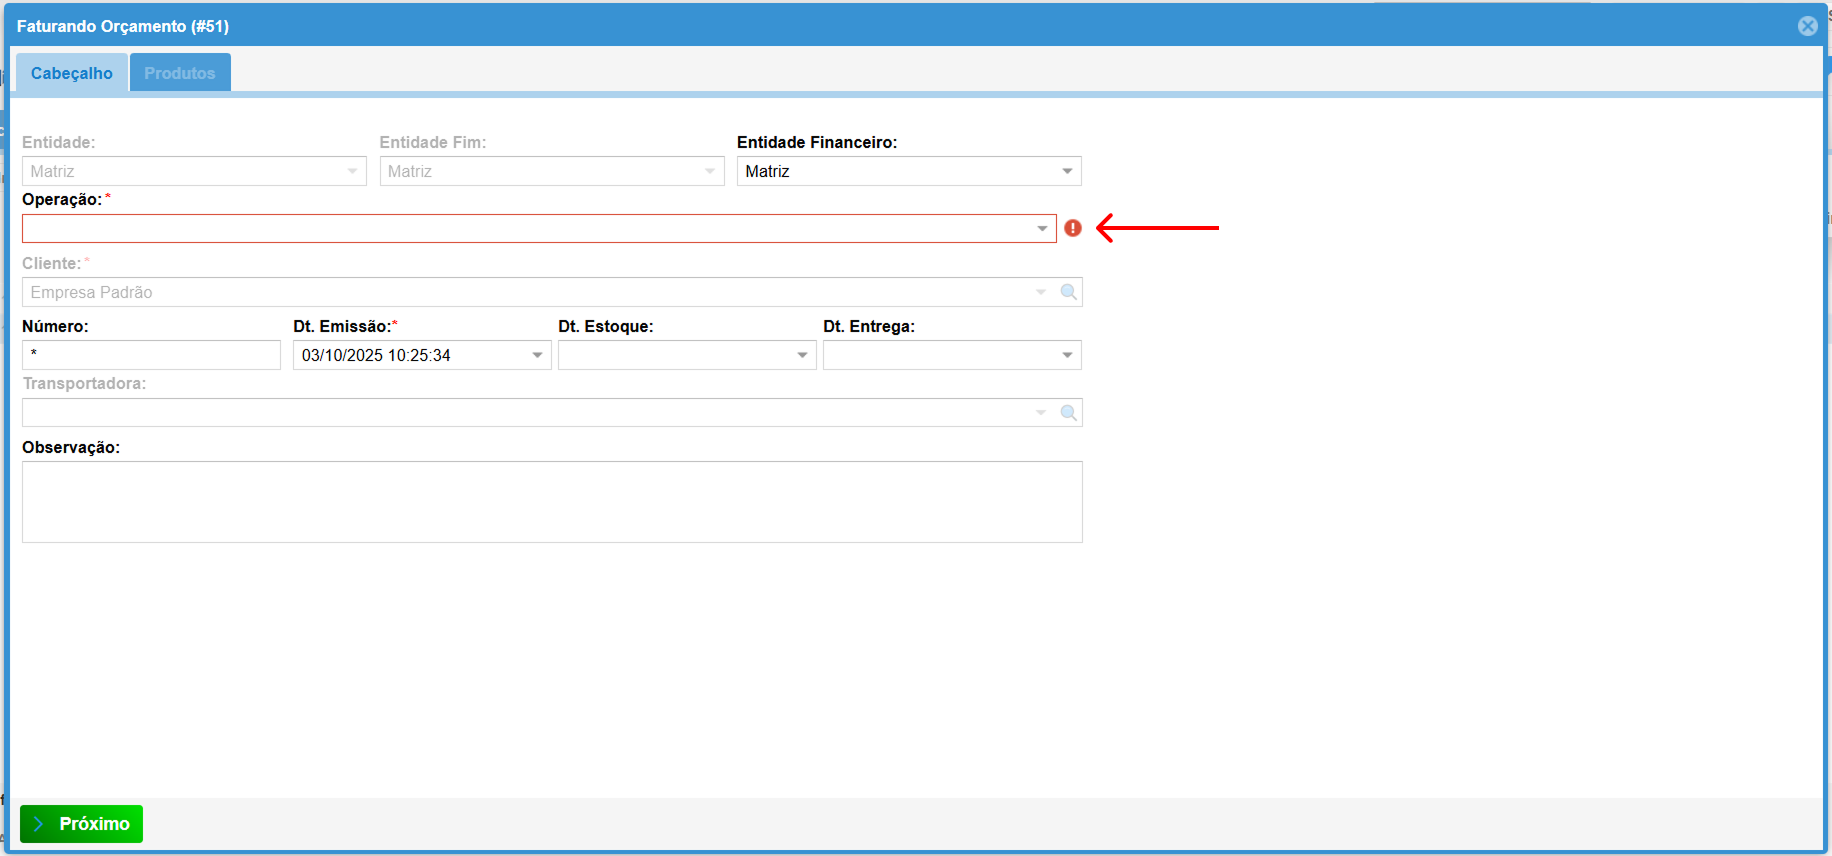1832x856 pixels.
Task: Click the Cliente search magnifier icon
Action: coord(1069,292)
